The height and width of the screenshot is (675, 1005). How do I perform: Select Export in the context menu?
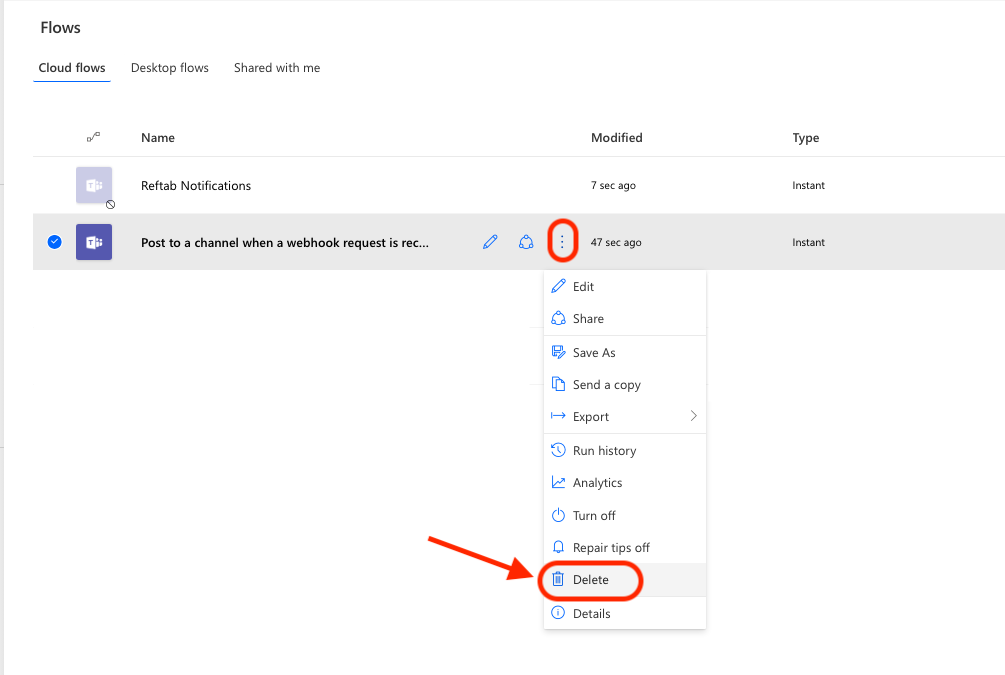(x=591, y=416)
